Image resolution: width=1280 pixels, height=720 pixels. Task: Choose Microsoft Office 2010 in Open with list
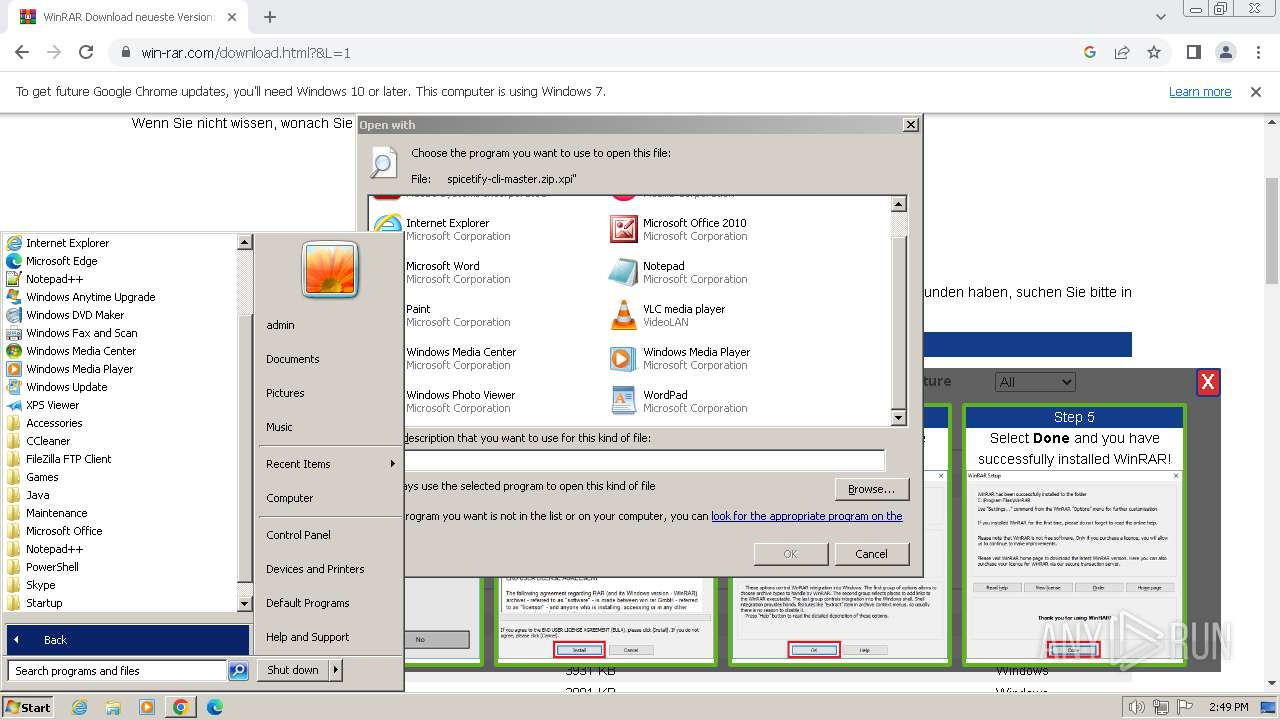tap(680, 229)
